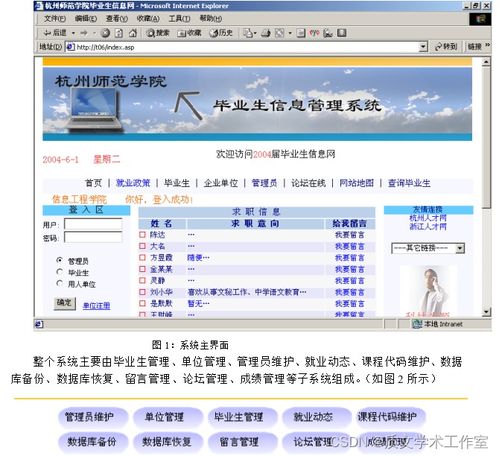Image resolution: width=499 pixels, height=456 pixels.
Task: Open the 搜索 search toolbar button
Action: click(x=158, y=33)
